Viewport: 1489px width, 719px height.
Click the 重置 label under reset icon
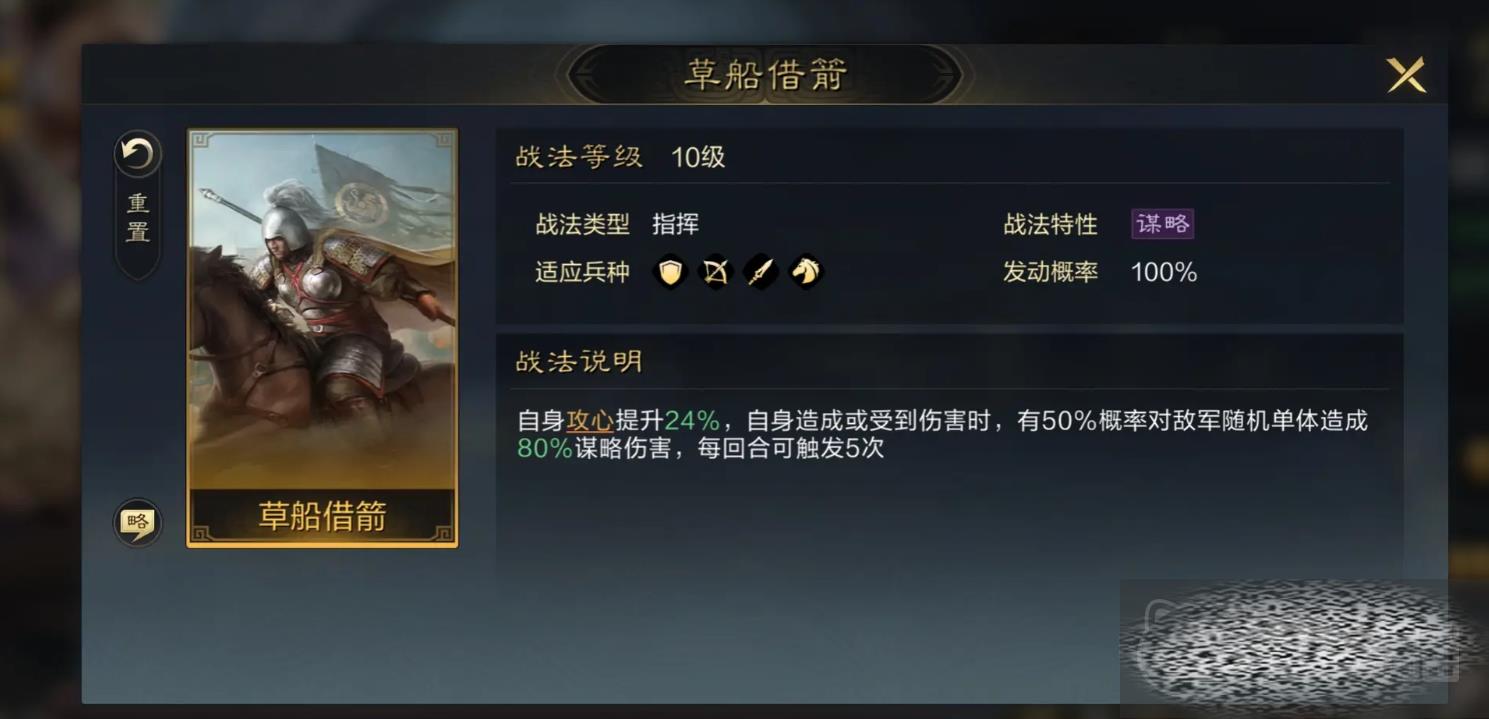pyautogui.click(x=138, y=218)
